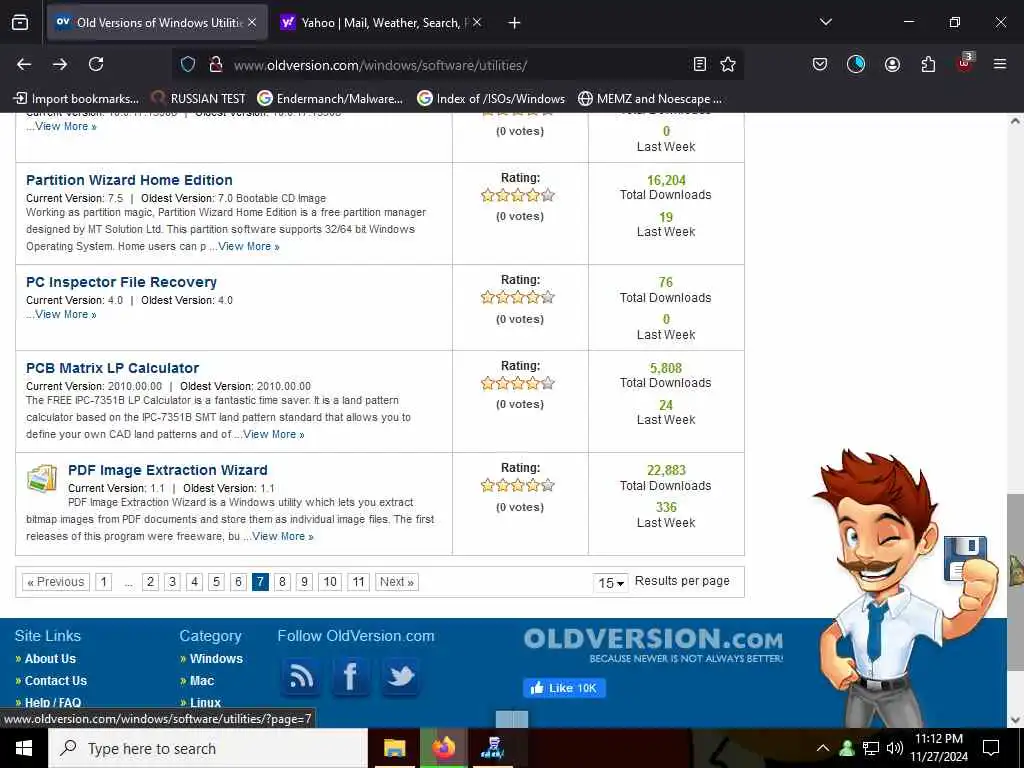1024x768 pixels.
Task: Bookmark this page with the star icon
Action: [x=728, y=64]
